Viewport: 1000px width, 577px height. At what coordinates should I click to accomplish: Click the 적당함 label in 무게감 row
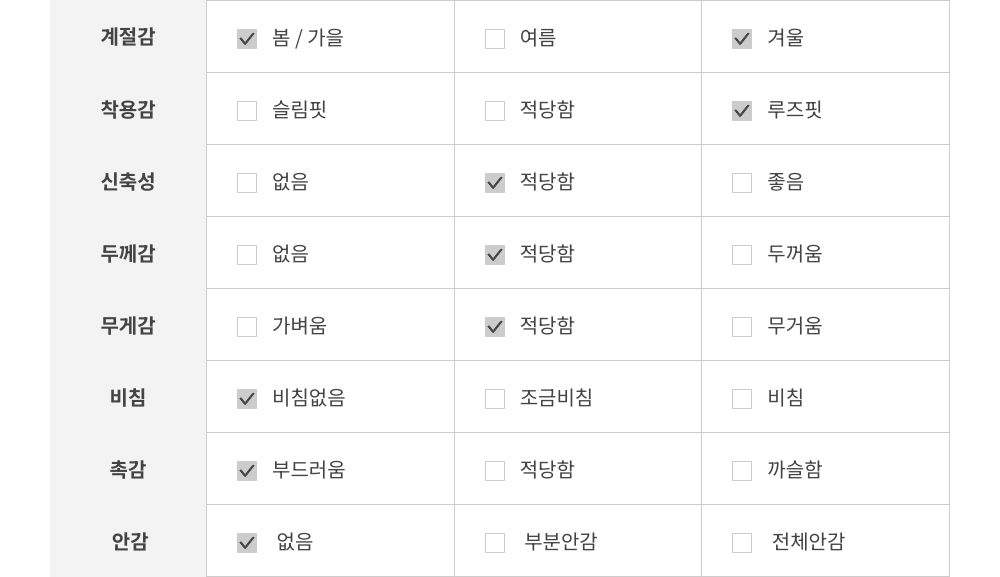547,326
